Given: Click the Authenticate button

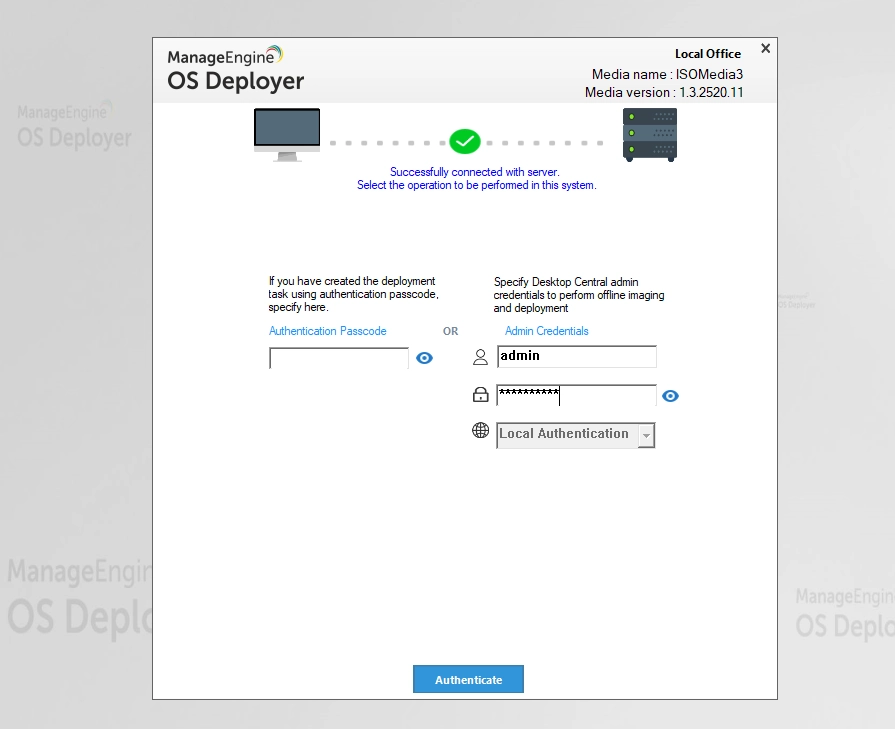Looking at the screenshot, I should click(468, 679).
